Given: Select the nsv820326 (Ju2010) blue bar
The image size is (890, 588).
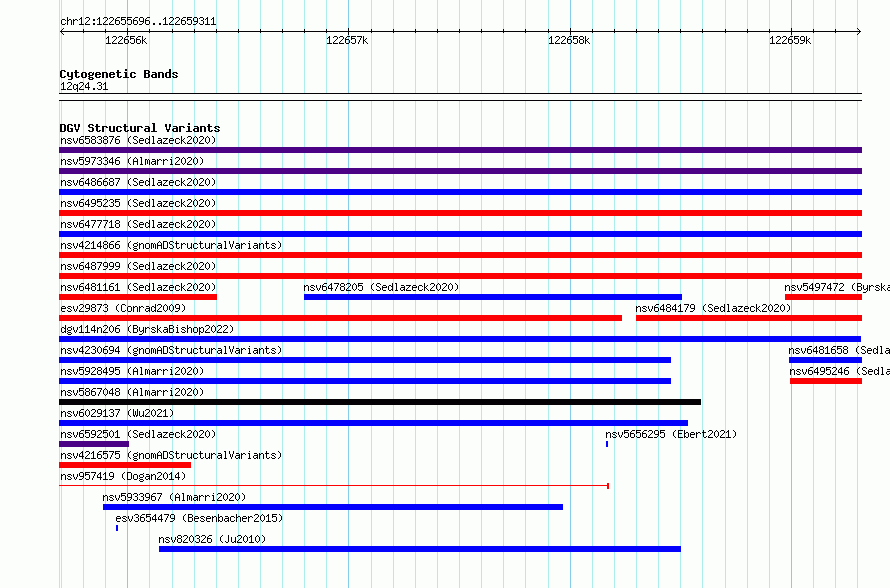Looking at the screenshot, I should 419,549.
